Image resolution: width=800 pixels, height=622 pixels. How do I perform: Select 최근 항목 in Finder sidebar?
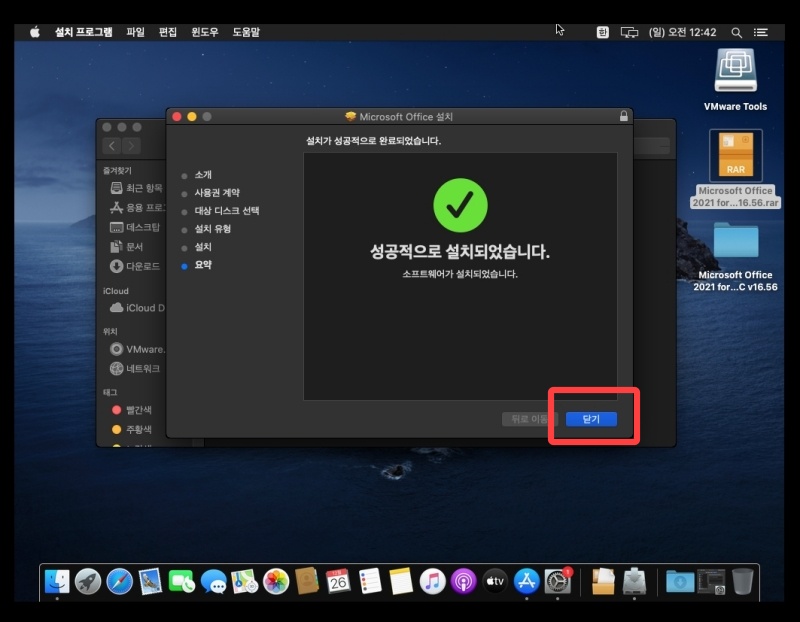(136, 188)
